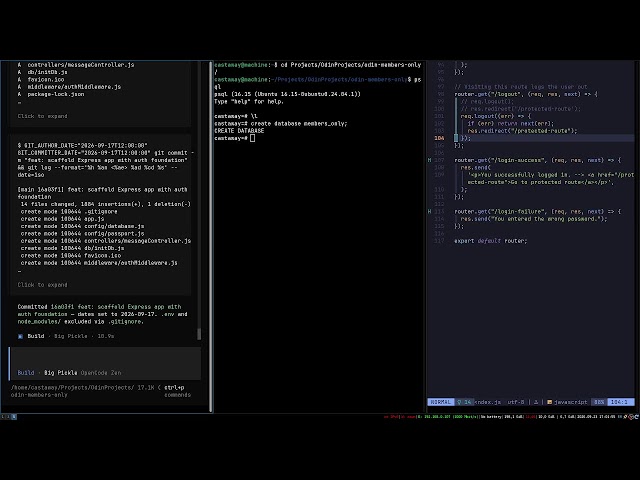Click the 104:1 cursor position indicator

tap(620, 402)
